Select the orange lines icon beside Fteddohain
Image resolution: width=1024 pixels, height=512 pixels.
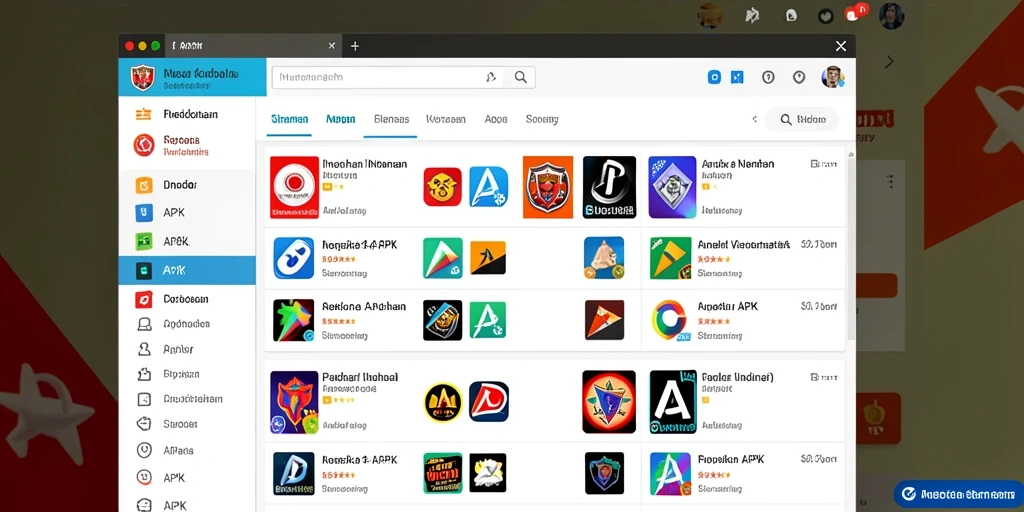click(x=143, y=114)
